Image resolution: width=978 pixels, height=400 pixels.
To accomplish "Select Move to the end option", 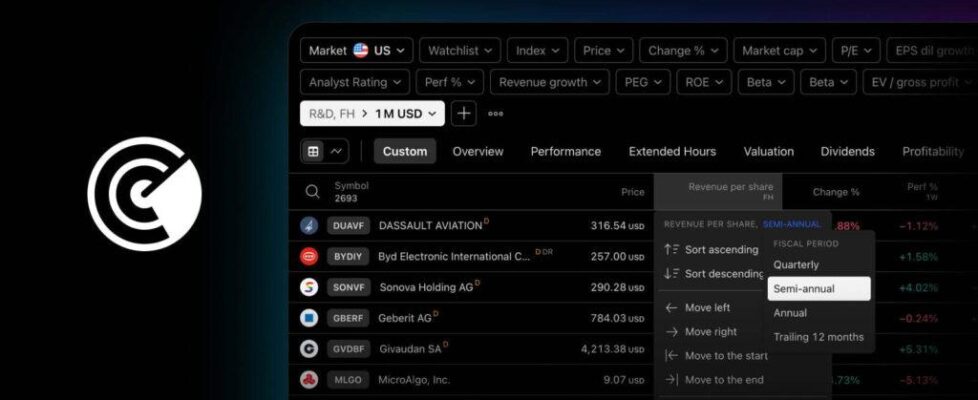I will (x=713, y=379).
